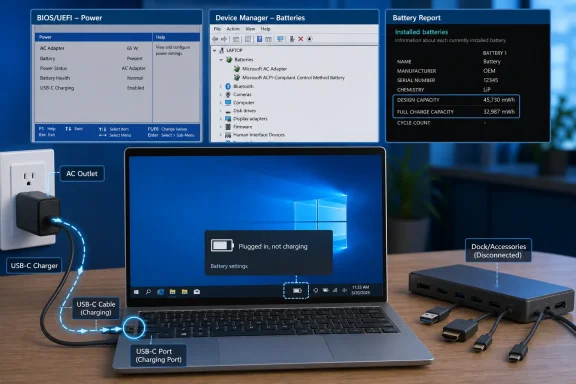The width and height of the screenshot is (576, 384).
Task: Click the volume speaker tray icon
Action: tap(345, 290)
